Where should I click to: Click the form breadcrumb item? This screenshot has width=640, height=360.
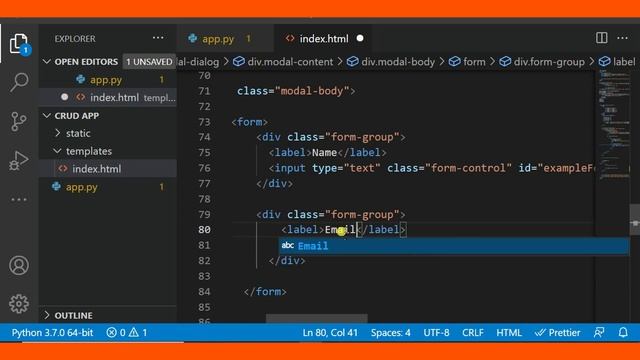pyautogui.click(x=467, y=62)
